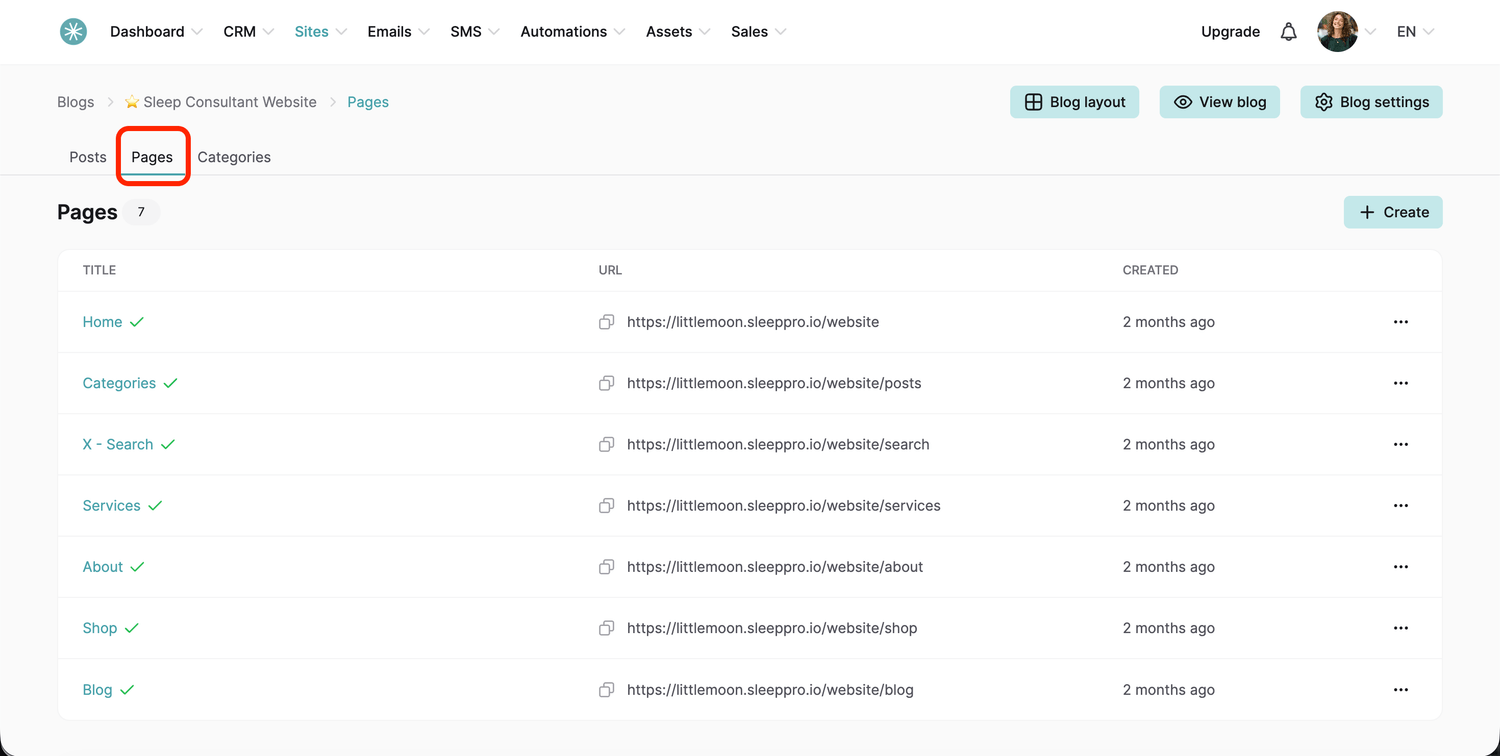Click the Upgrade link
Screen dimensions: 1500x756
[1230, 32]
